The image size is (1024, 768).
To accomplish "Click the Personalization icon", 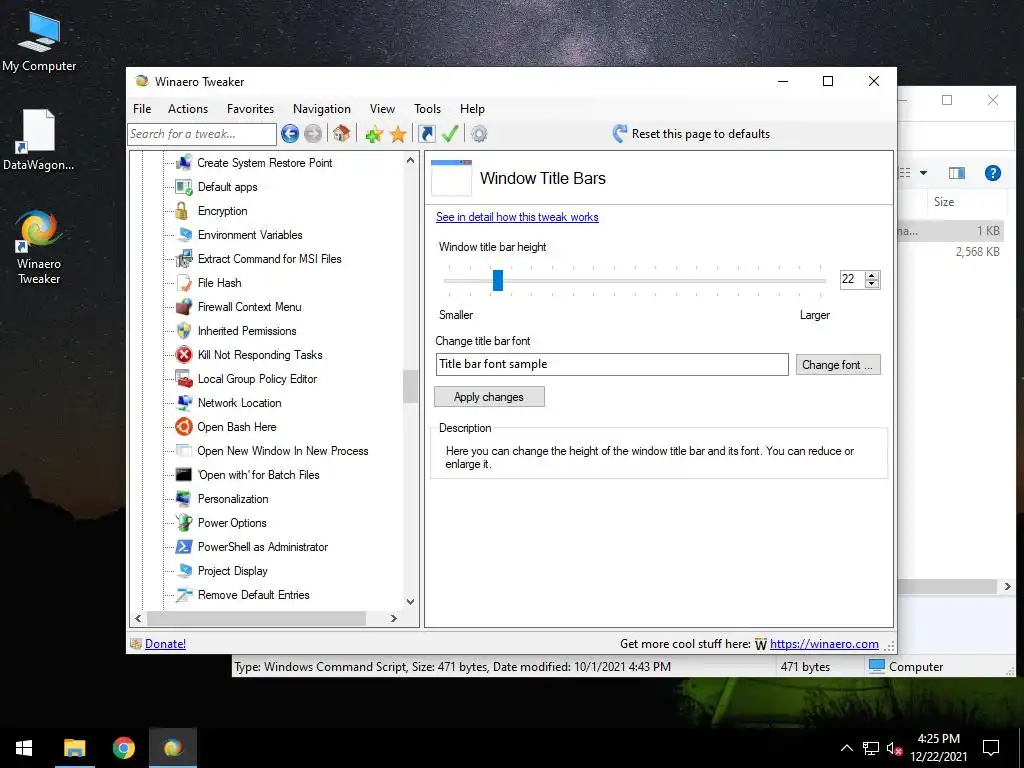I will point(184,498).
